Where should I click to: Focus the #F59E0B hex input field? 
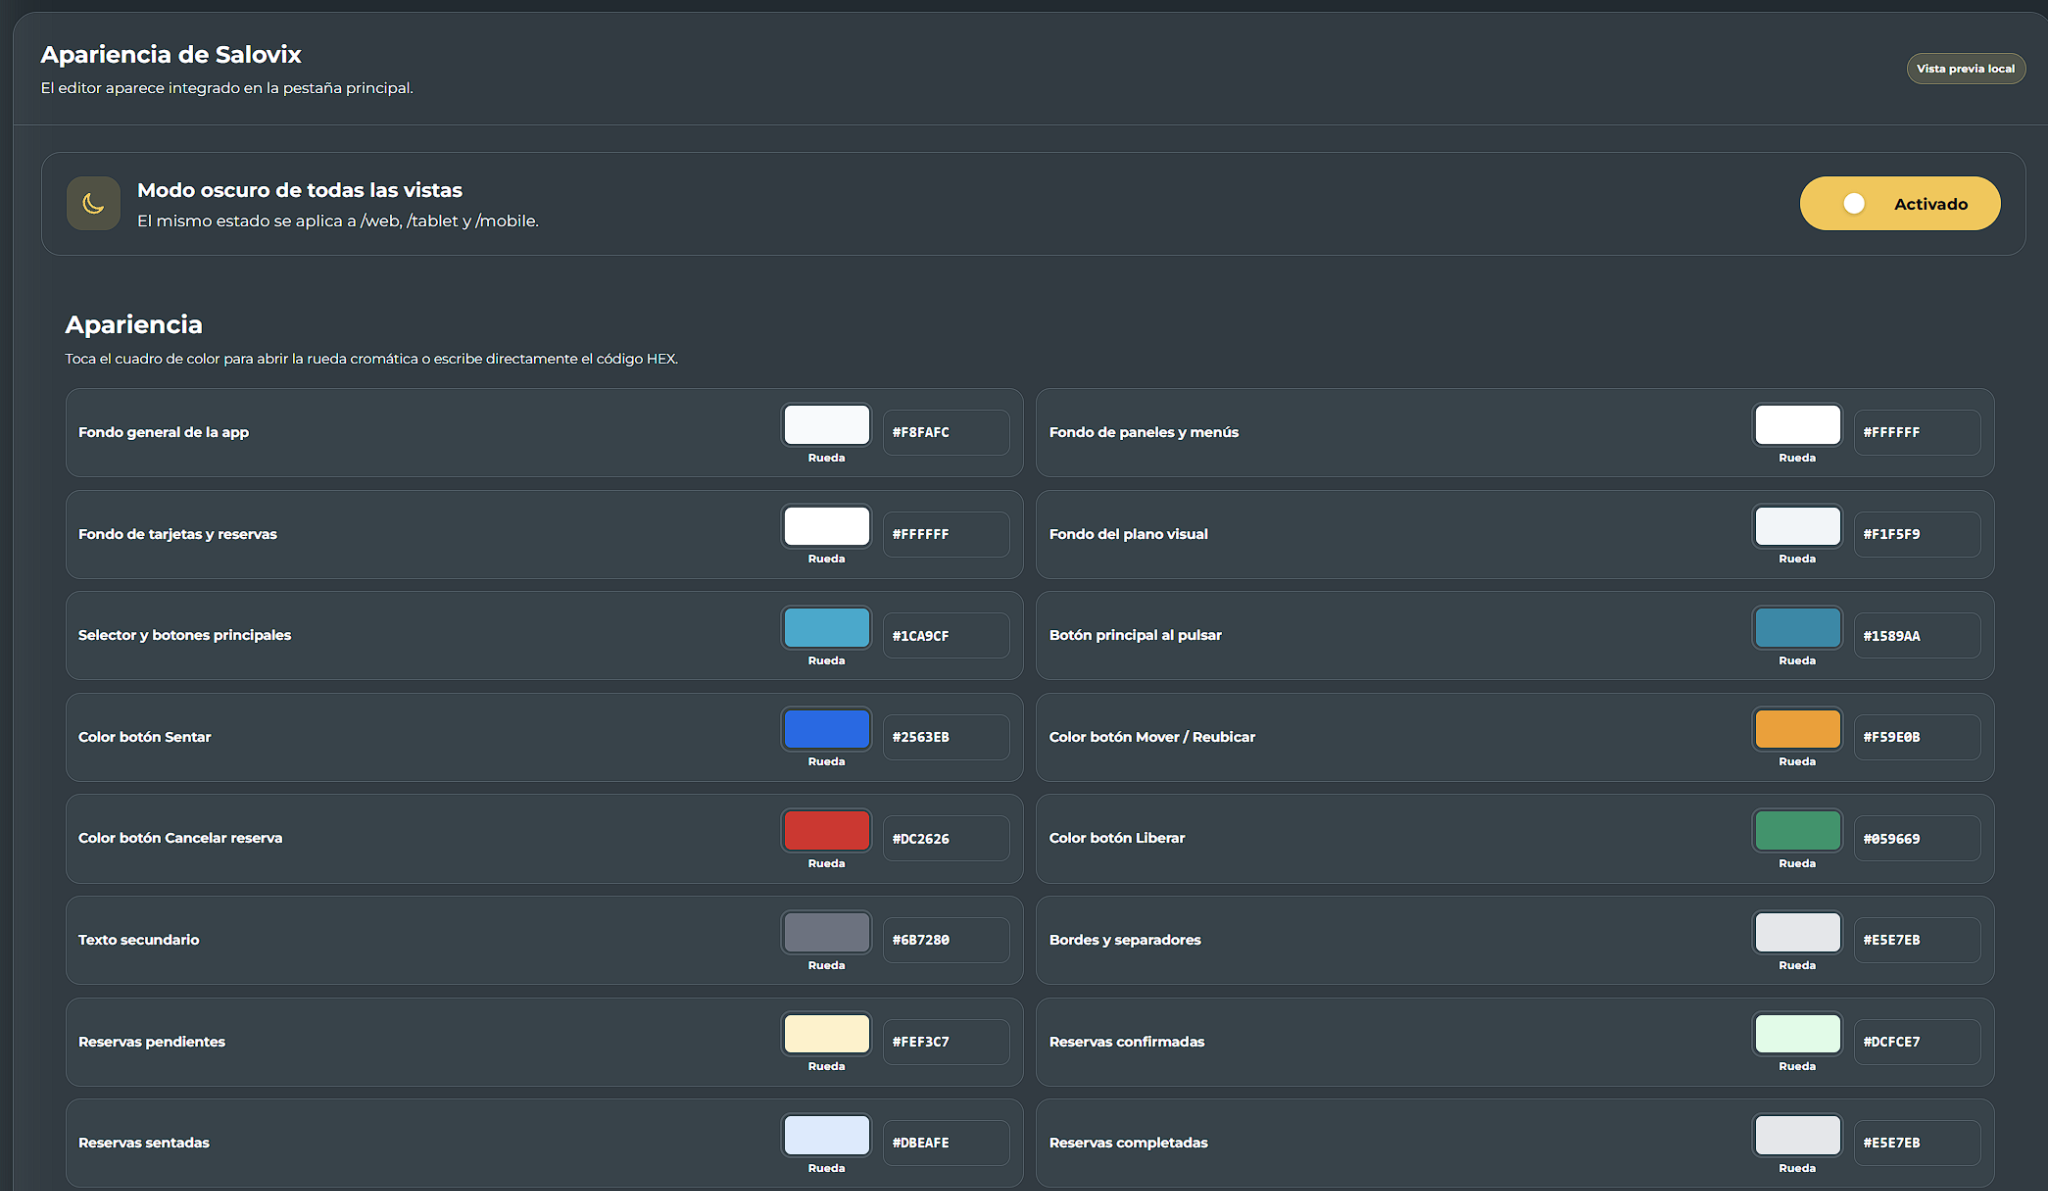click(x=1917, y=737)
